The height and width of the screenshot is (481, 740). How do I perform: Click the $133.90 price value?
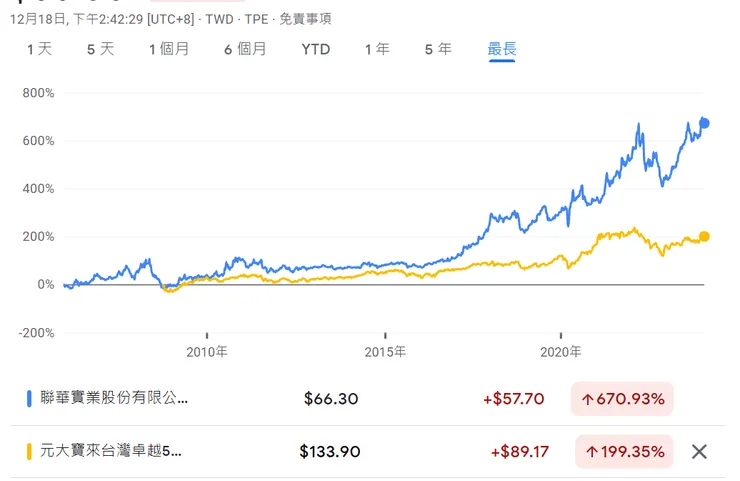pos(330,451)
